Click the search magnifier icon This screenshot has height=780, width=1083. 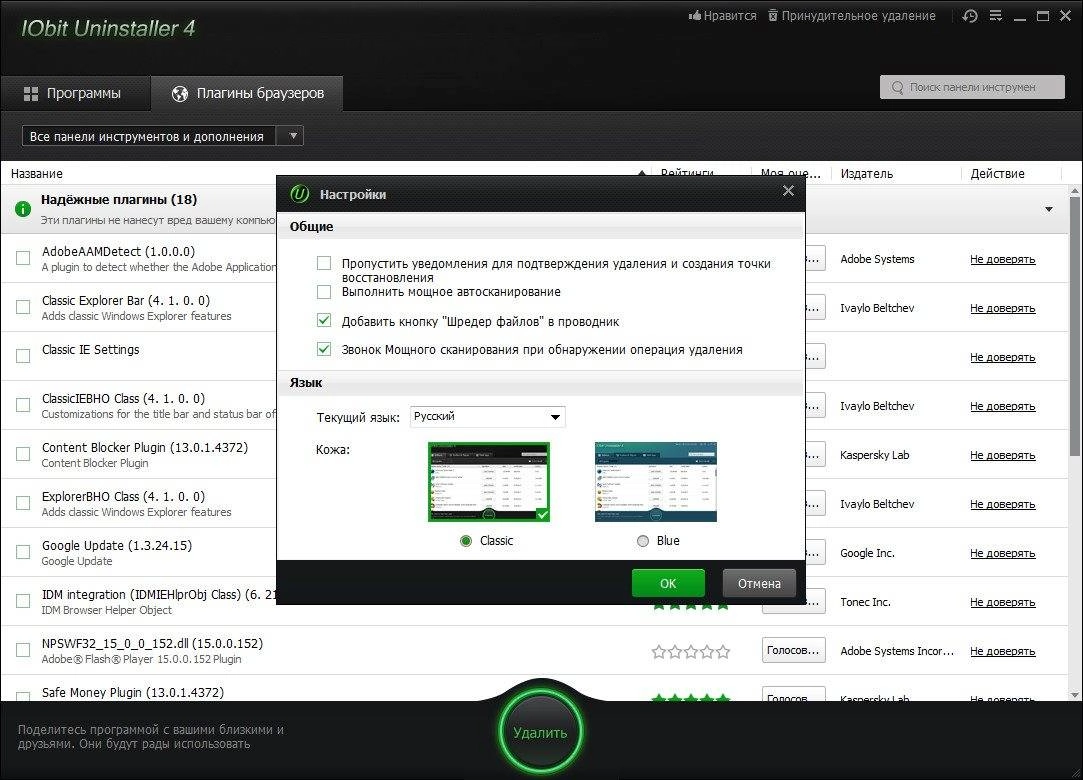(x=897, y=87)
